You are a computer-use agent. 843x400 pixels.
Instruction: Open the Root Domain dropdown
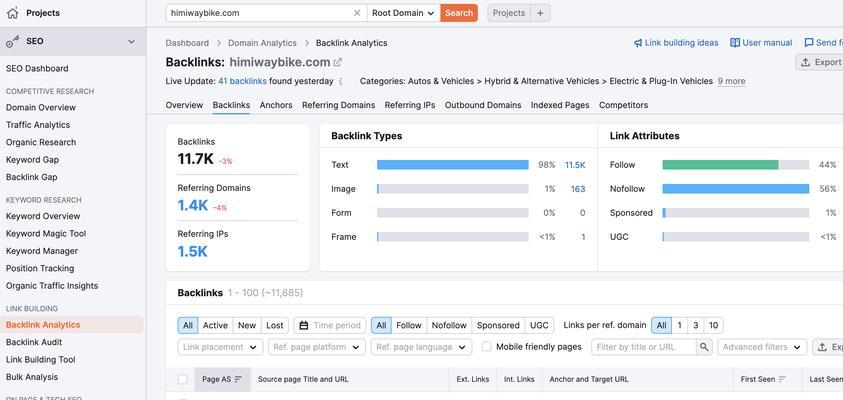click(x=403, y=13)
